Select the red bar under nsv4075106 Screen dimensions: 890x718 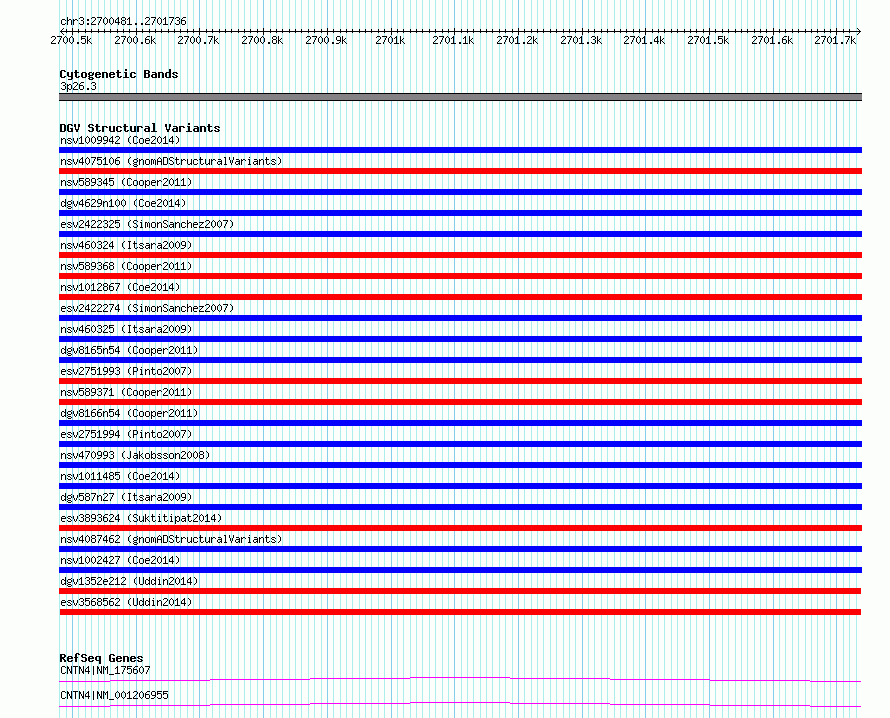click(x=460, y=171)
